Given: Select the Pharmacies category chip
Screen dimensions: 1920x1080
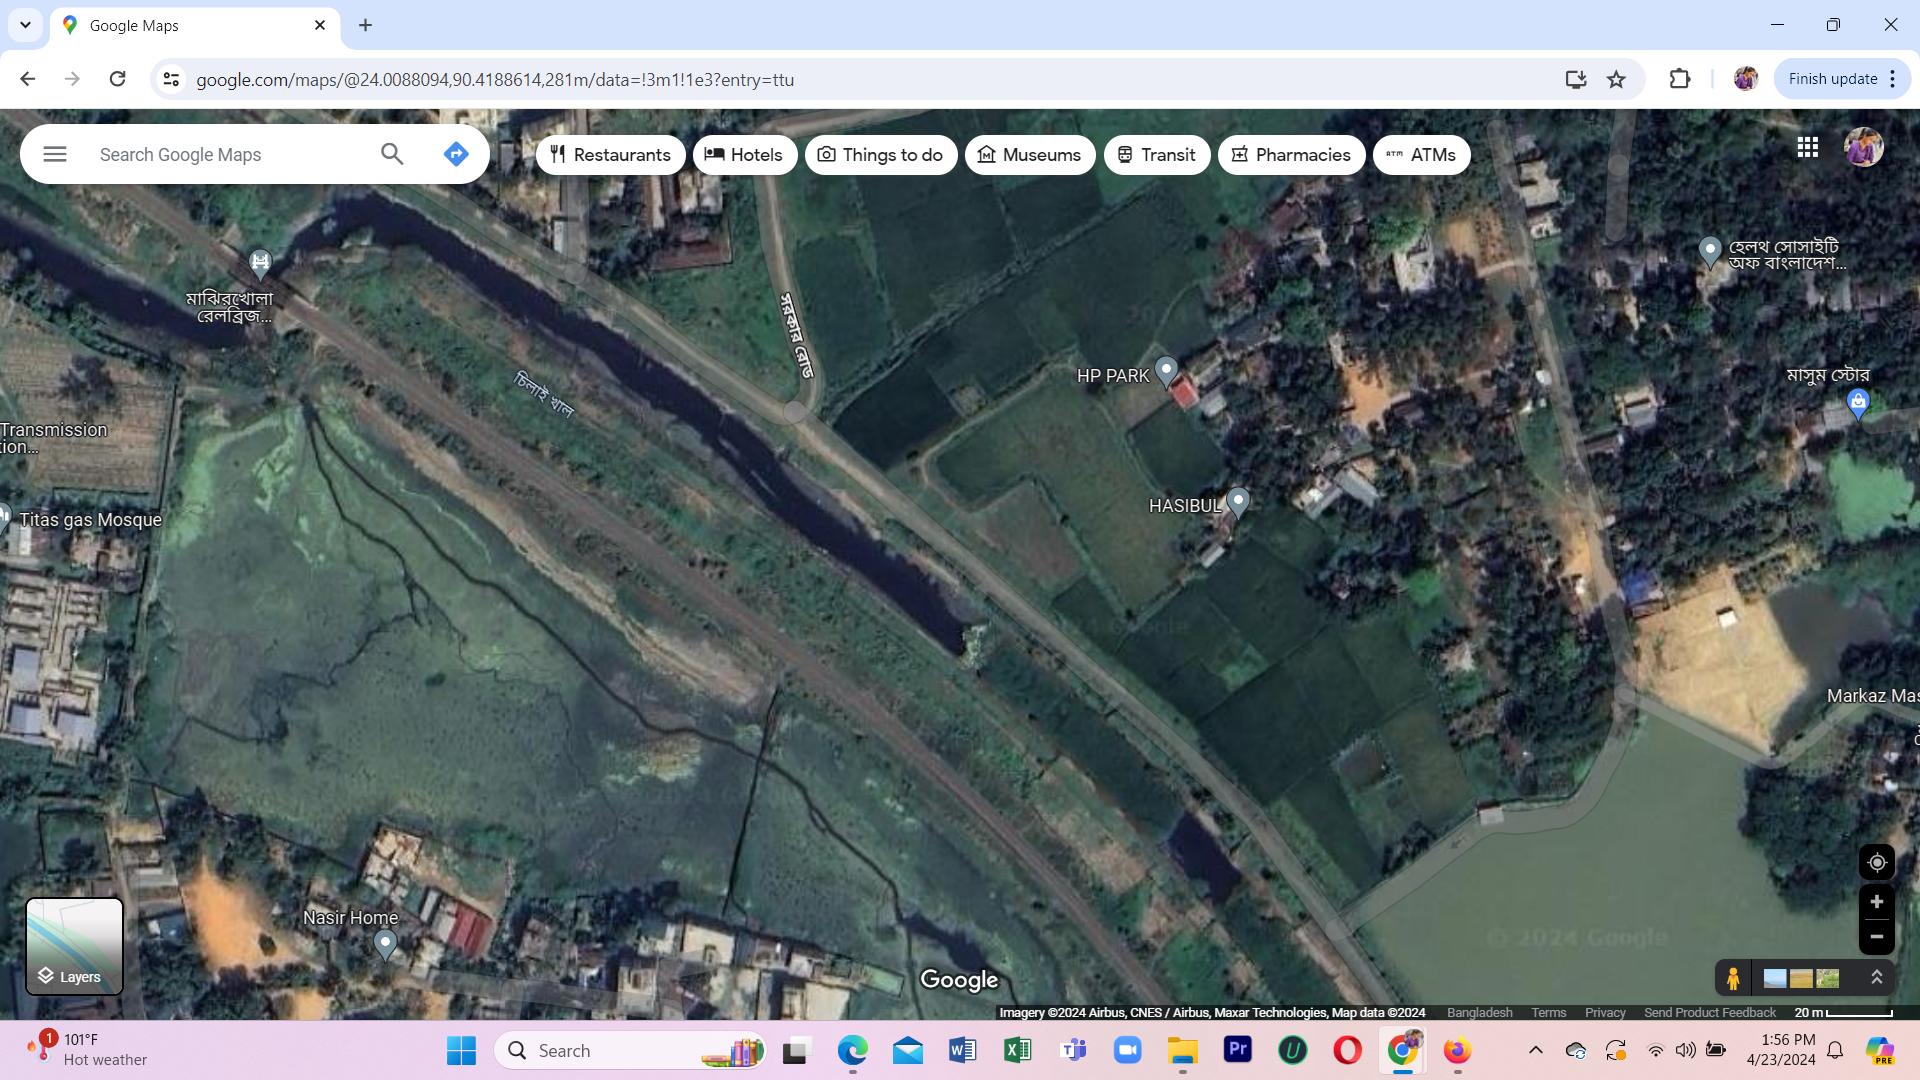Looking at the screenshot, I should [x=1291, y=155].
